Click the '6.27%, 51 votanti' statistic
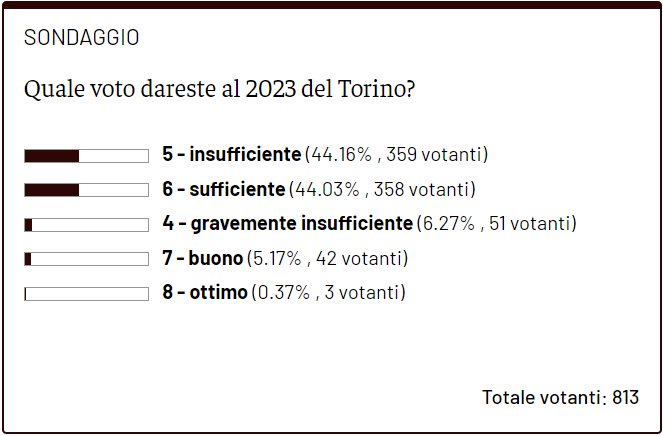This screenshot has height=436, width=663. click(495, 224)
